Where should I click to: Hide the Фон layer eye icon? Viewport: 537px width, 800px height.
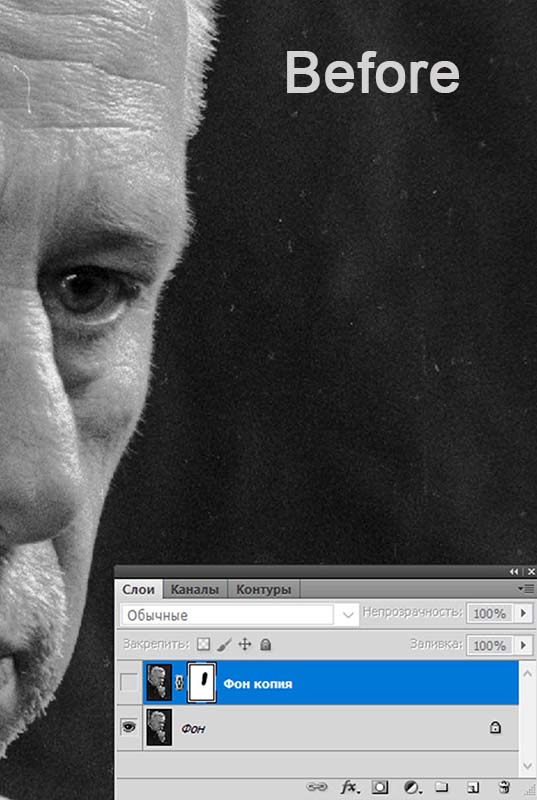129,727
